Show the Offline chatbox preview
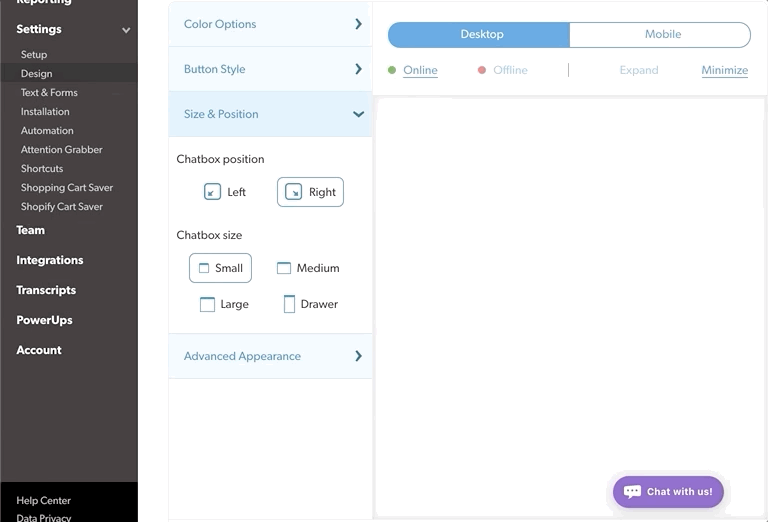 click(x=510, y=70)
